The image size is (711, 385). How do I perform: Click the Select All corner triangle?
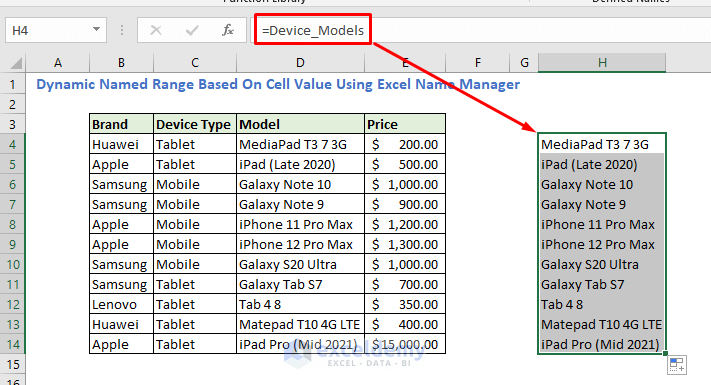[15, 63]
